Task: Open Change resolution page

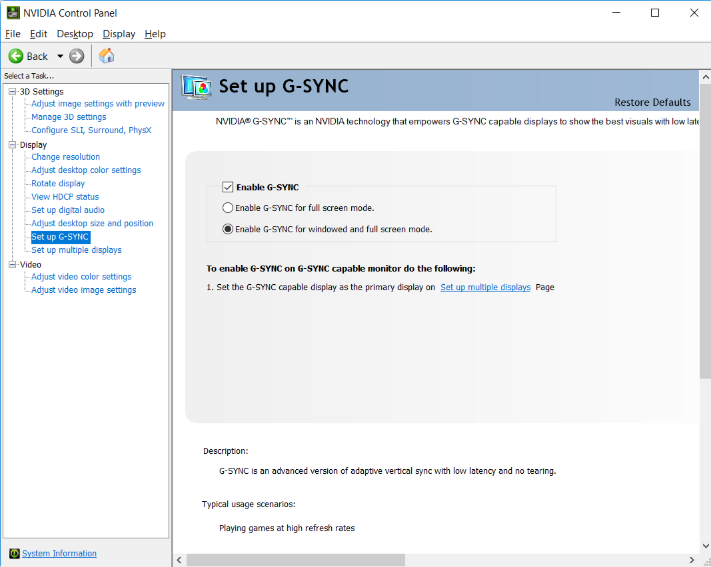Action: (66, 157)
